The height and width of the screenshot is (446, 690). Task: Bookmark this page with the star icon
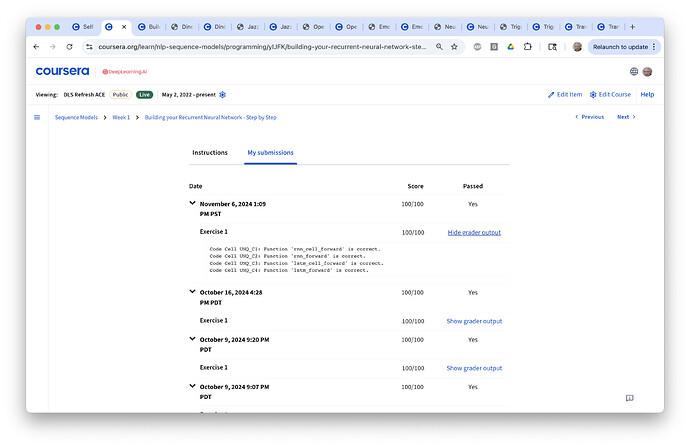pyautogui.click(x=454, y=47)
